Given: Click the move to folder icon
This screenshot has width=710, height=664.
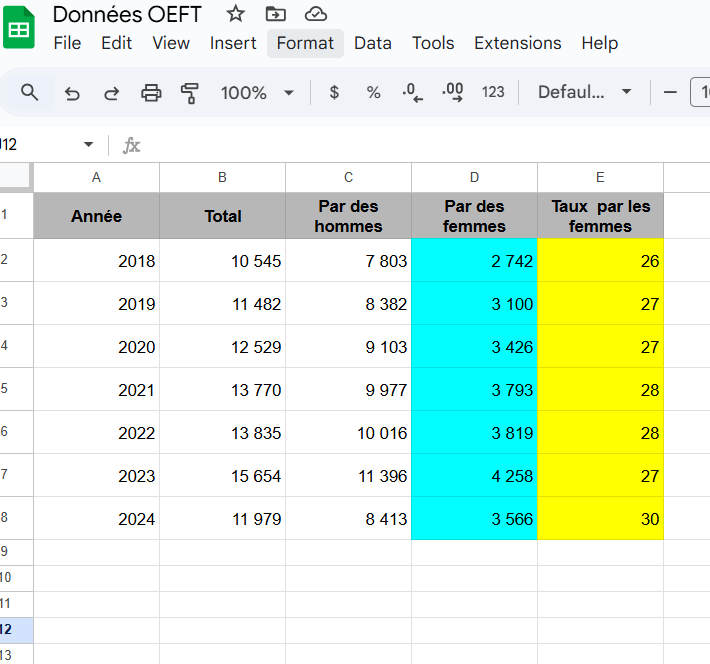Looking at the screenshot, I should point(275,14).
